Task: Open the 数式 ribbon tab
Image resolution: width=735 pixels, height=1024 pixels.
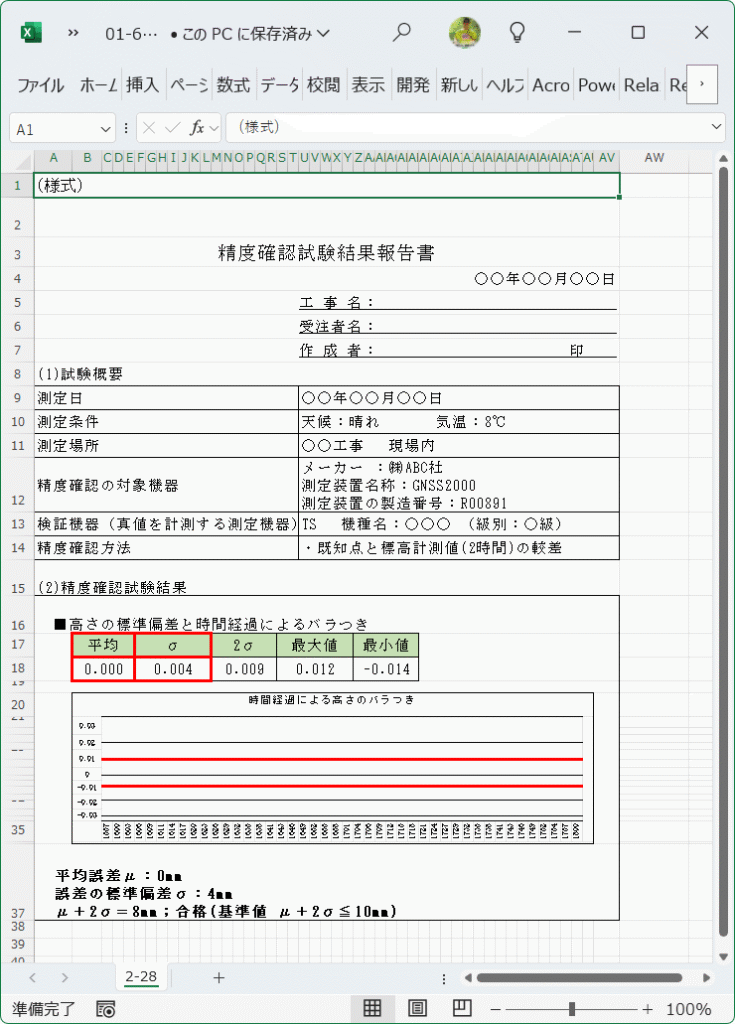Action: click(x=233, y=85)
